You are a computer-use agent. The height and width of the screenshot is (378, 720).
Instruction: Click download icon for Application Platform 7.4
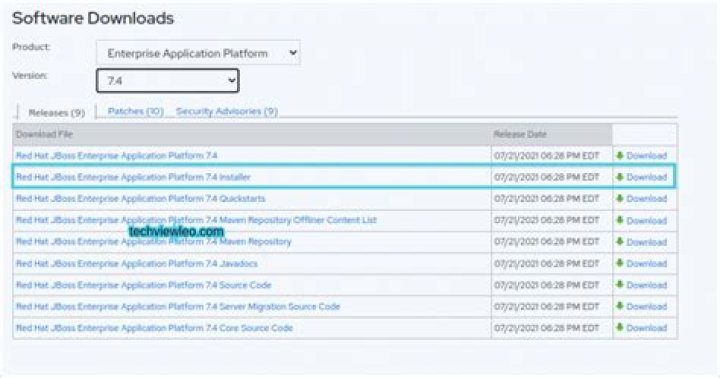click(x=619, y=156)
